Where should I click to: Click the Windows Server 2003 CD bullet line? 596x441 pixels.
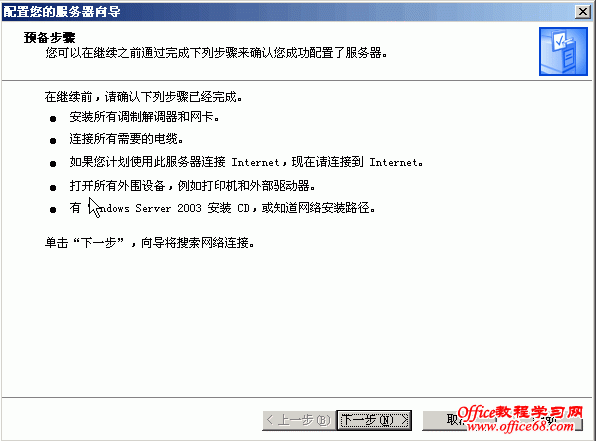pos(222,208)
